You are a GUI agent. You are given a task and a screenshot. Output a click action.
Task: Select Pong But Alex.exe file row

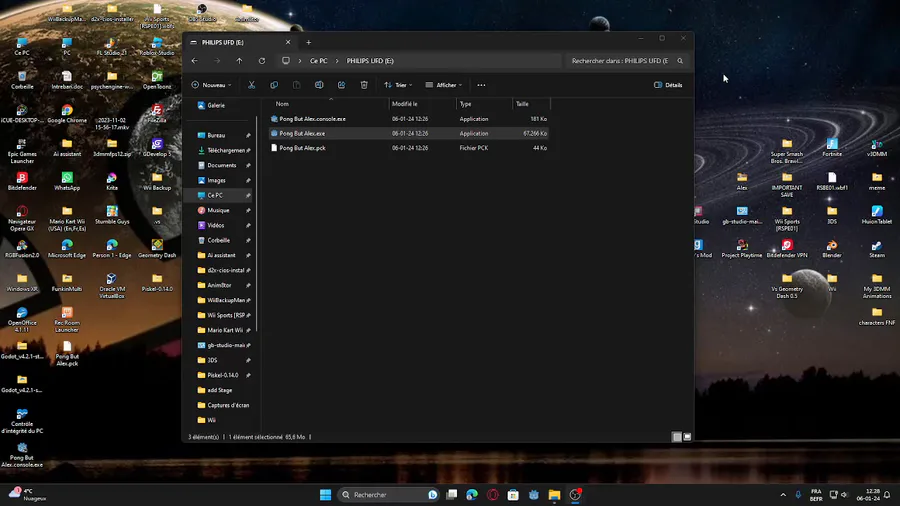[409, 133]
